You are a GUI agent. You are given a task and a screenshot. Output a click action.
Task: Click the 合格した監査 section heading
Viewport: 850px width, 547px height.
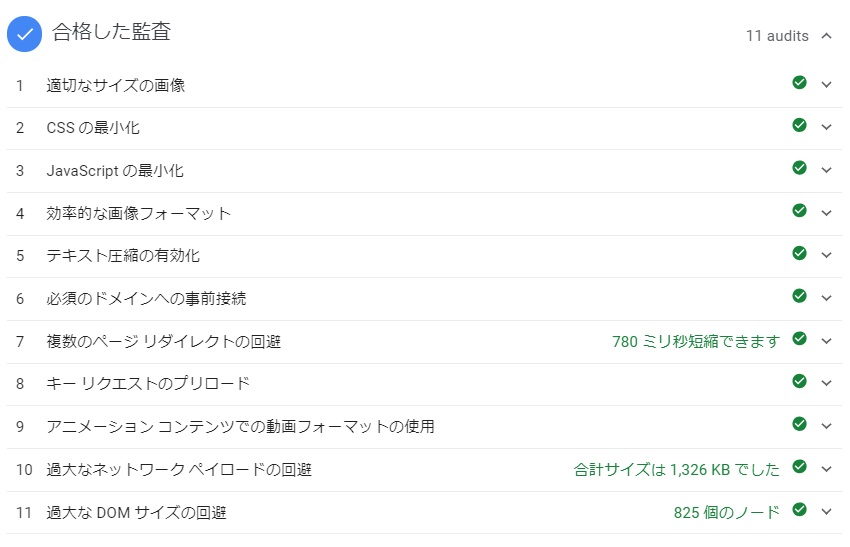[112, 31]
